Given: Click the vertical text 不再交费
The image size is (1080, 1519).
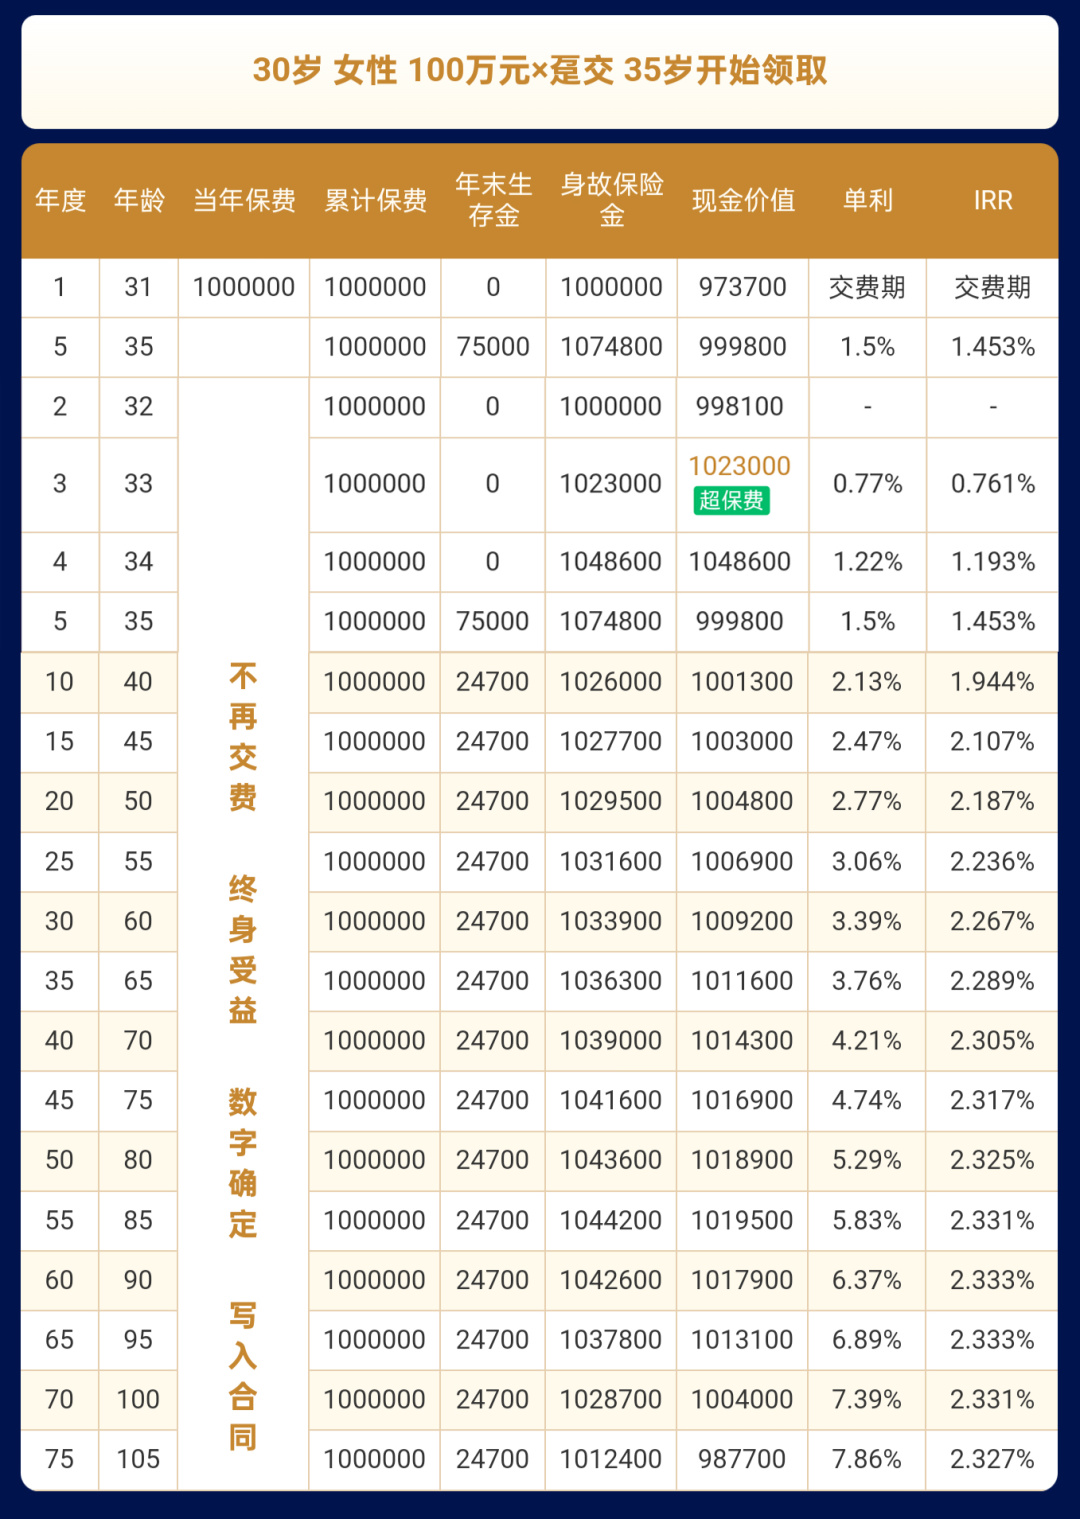Looking at the screenshot, I should coord(243,737).
